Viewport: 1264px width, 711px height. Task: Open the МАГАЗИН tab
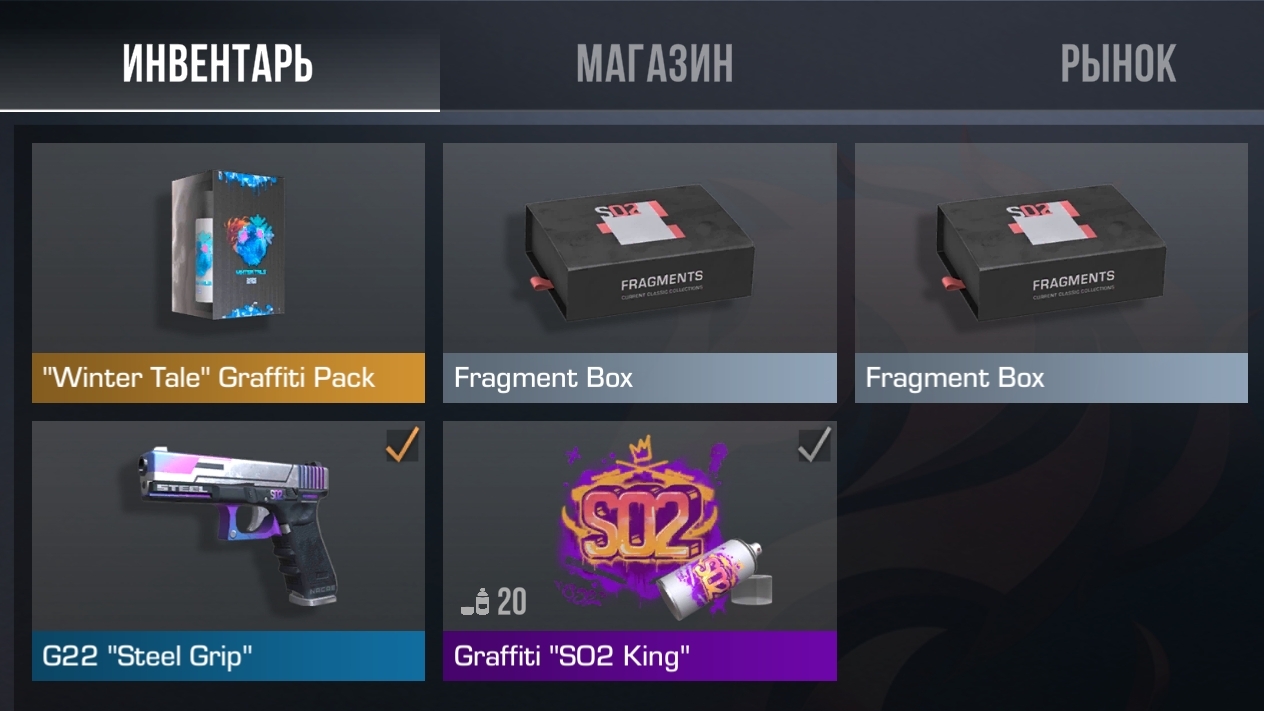655,64
